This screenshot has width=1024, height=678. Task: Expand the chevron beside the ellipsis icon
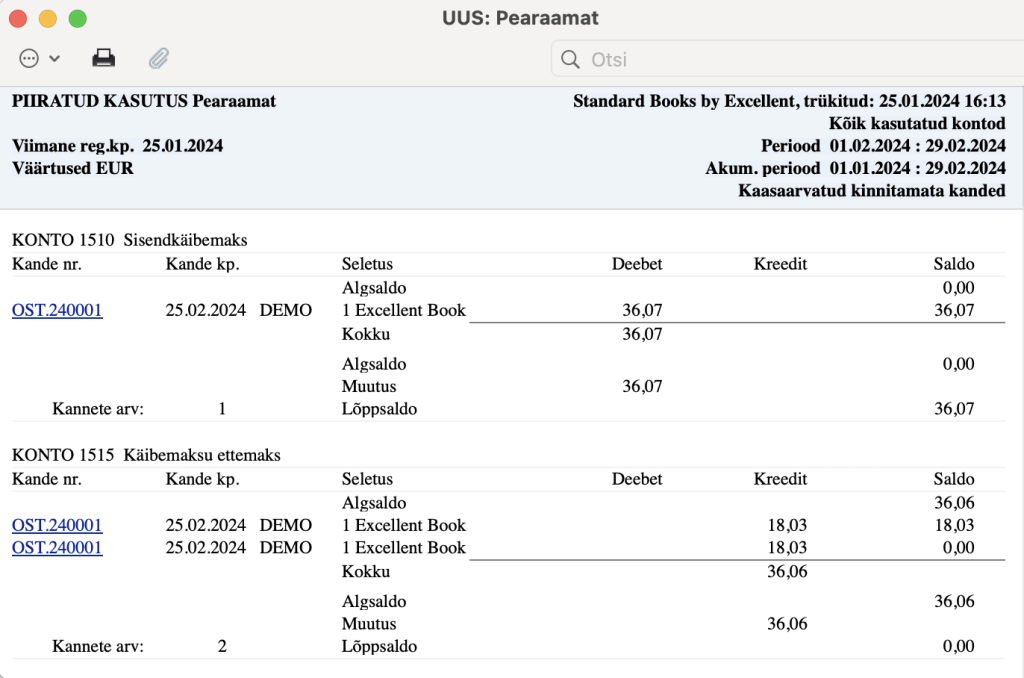coord(55,59)
